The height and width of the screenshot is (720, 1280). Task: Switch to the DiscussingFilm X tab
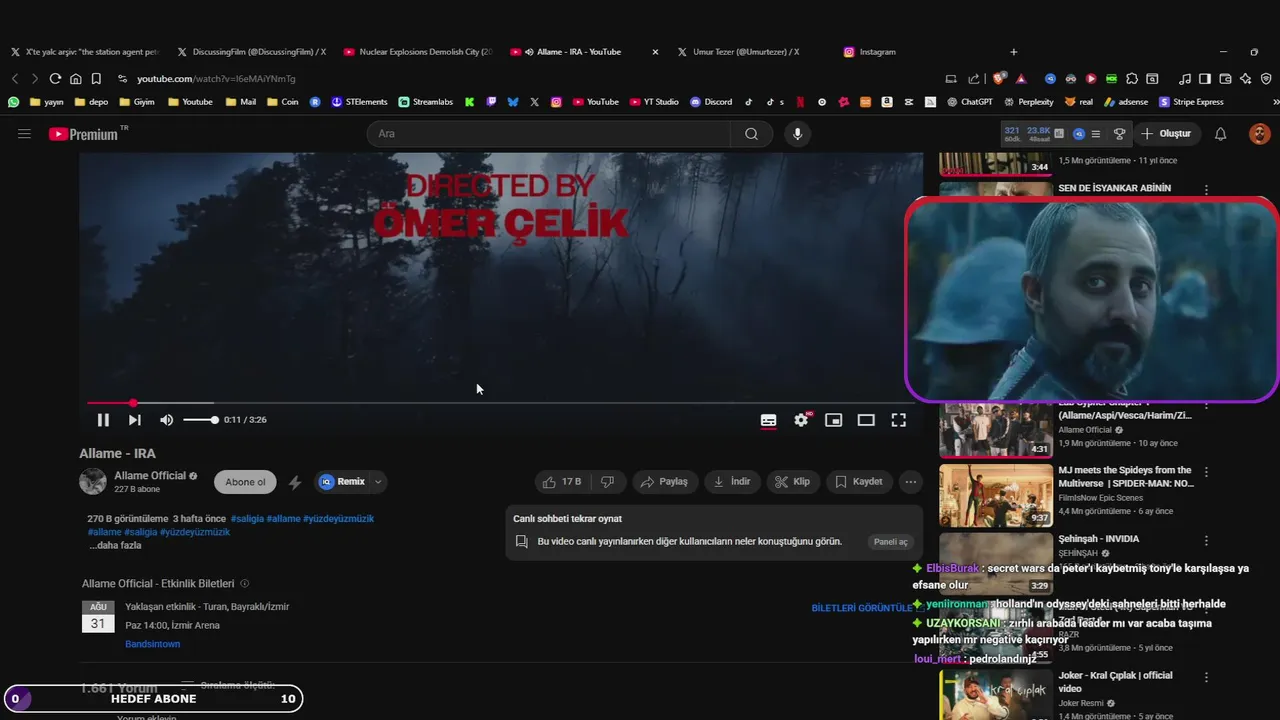251,52
